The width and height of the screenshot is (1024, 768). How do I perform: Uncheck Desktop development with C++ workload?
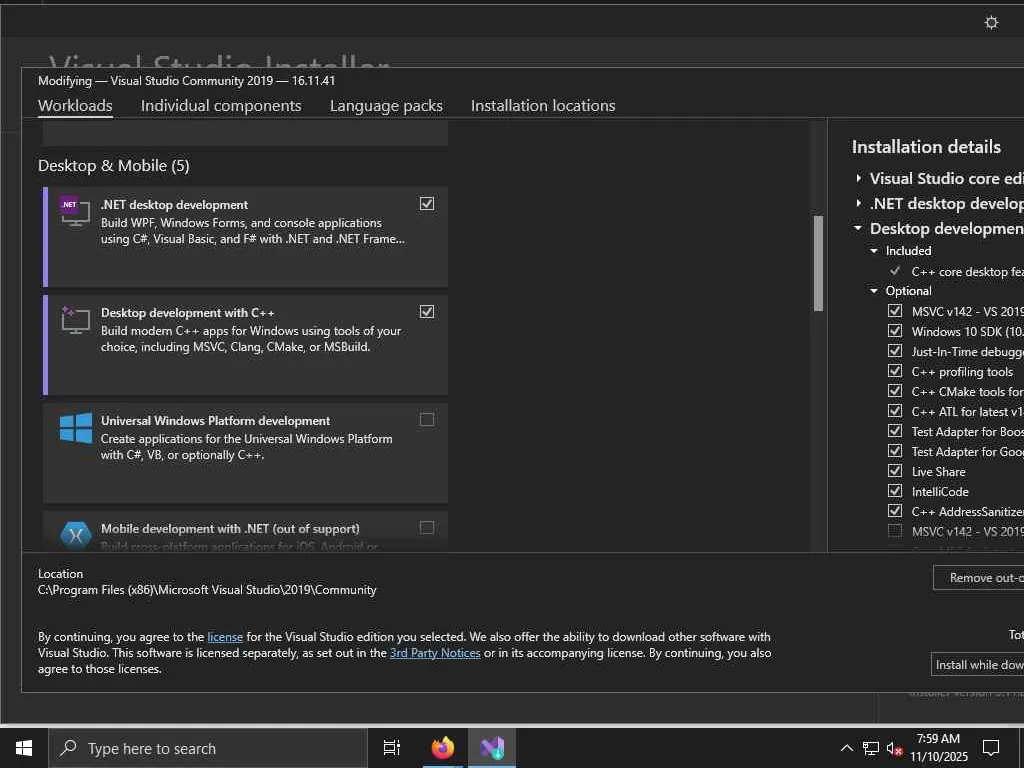click(426, 312)
